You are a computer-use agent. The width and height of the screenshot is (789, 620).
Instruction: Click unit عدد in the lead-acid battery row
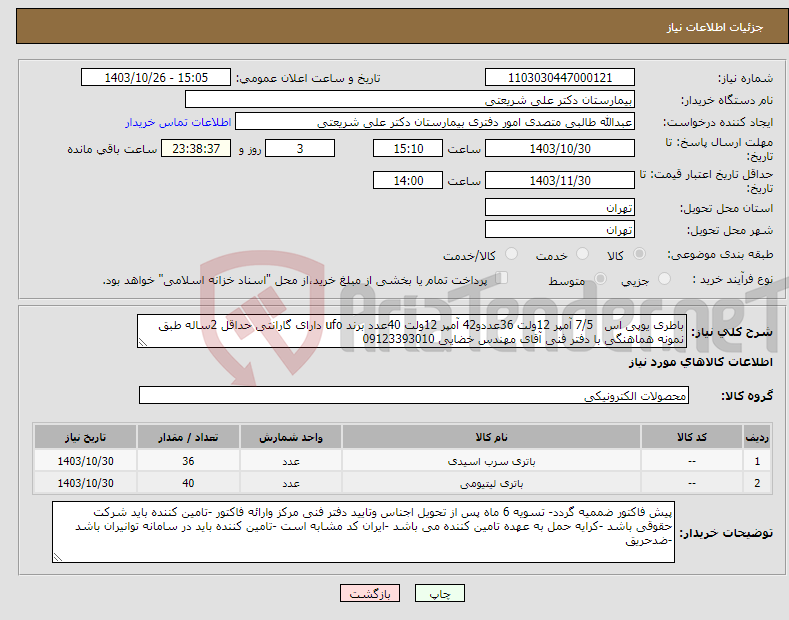pos(291,461)
